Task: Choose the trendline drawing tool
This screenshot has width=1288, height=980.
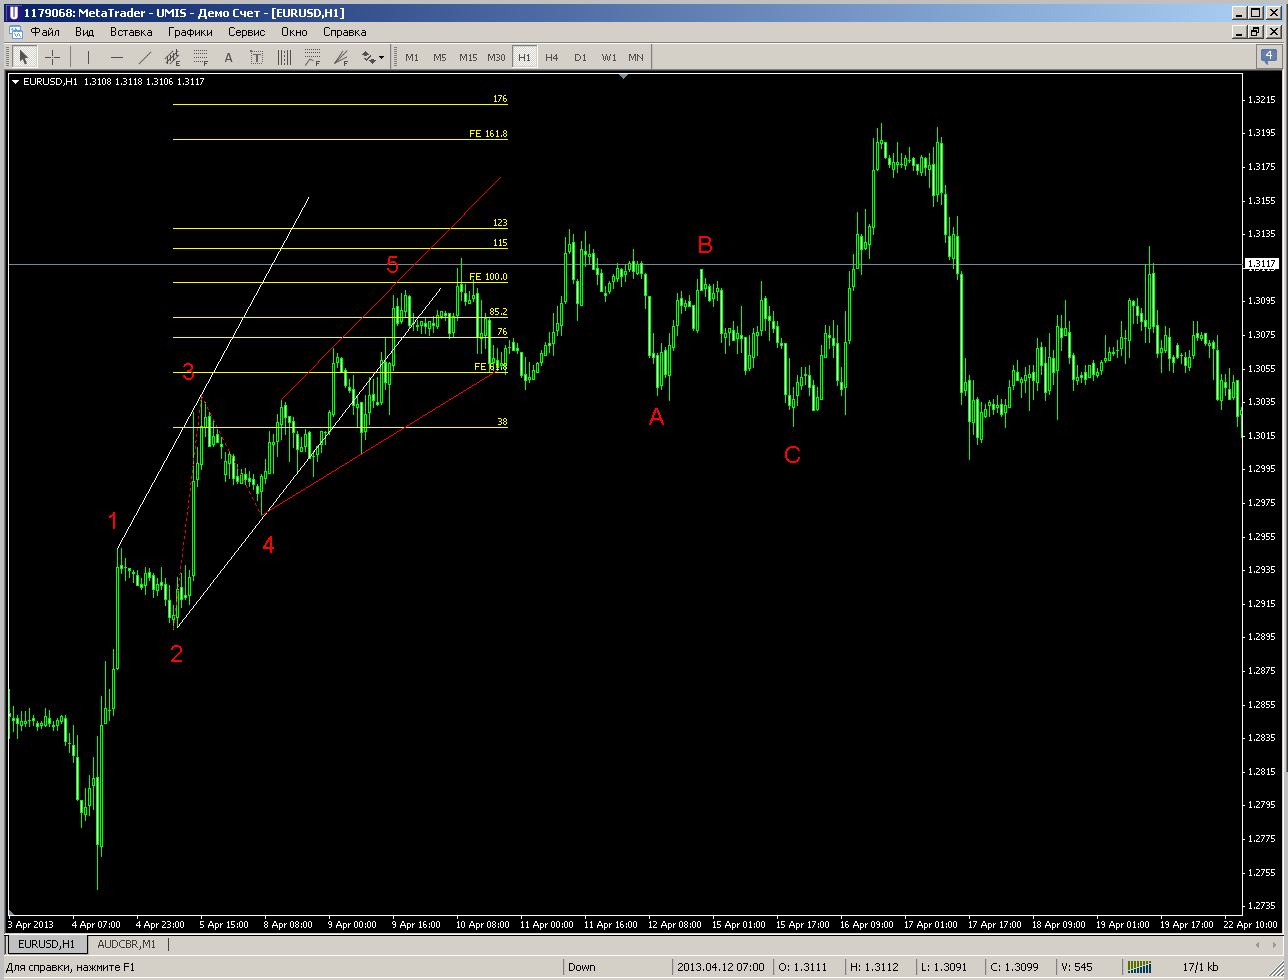Action: tap(144, 57)
